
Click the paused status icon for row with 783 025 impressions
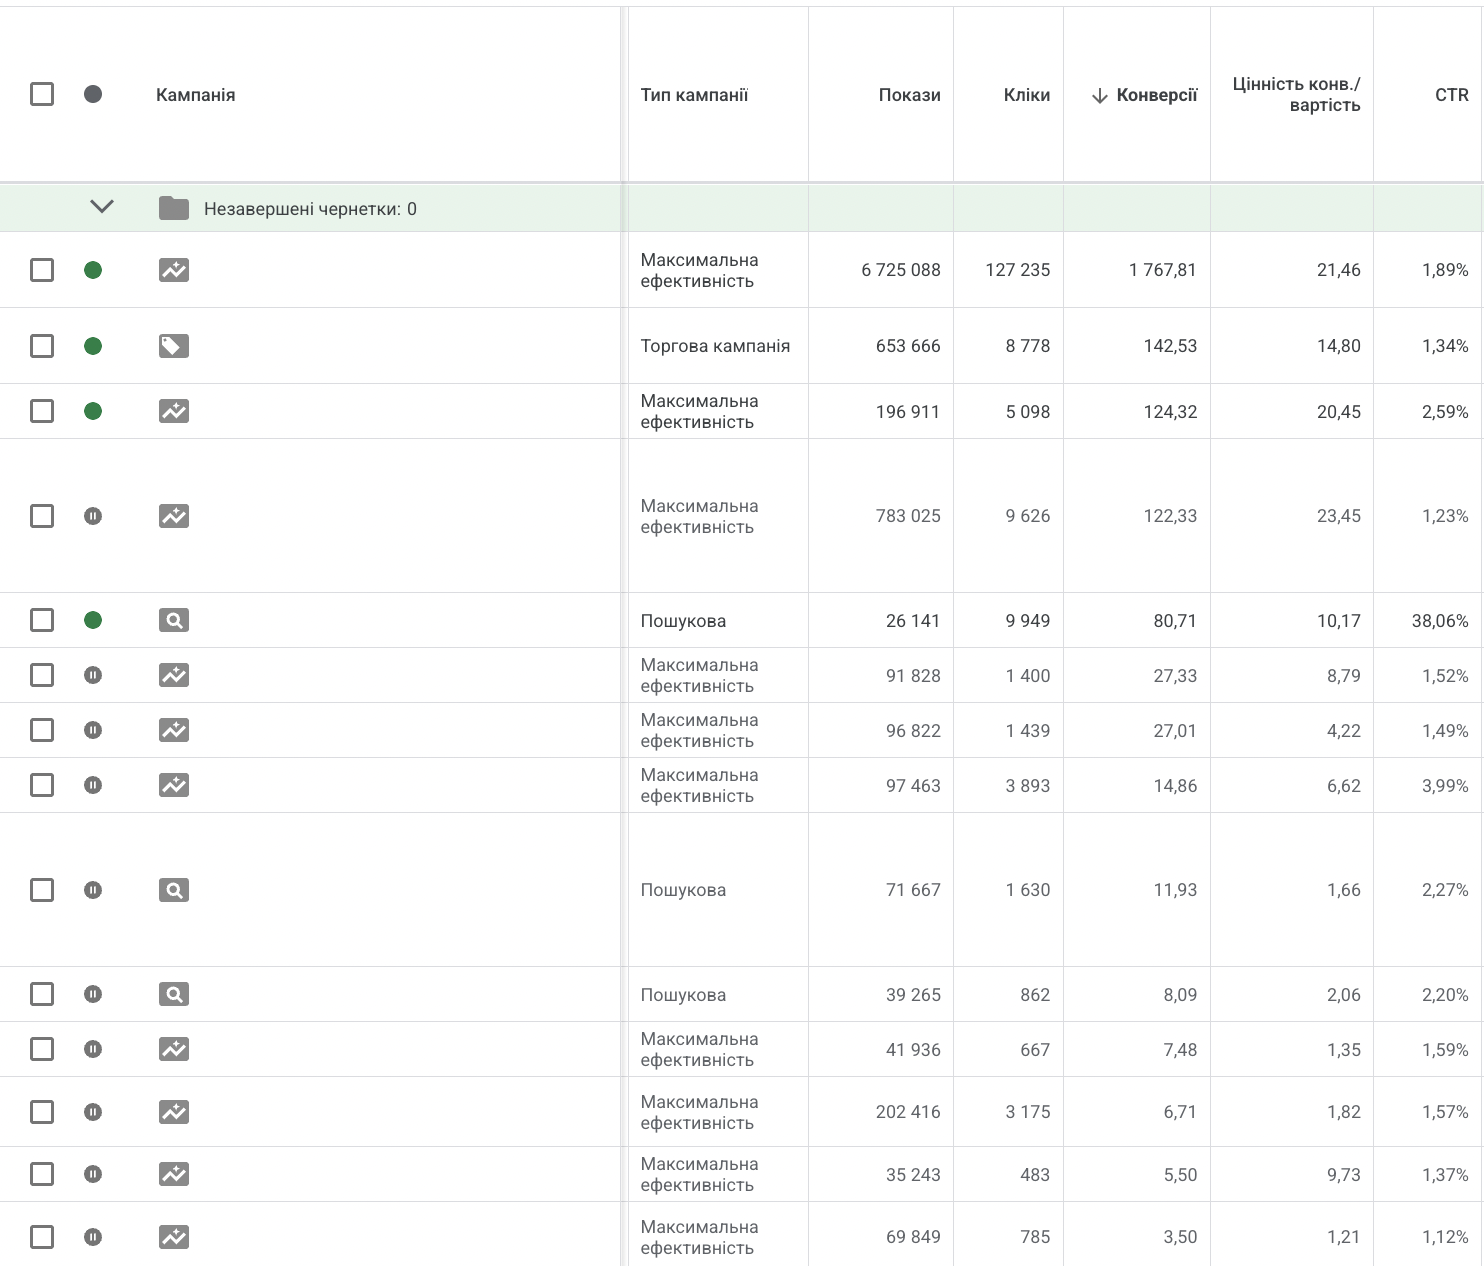pos(93,516)
